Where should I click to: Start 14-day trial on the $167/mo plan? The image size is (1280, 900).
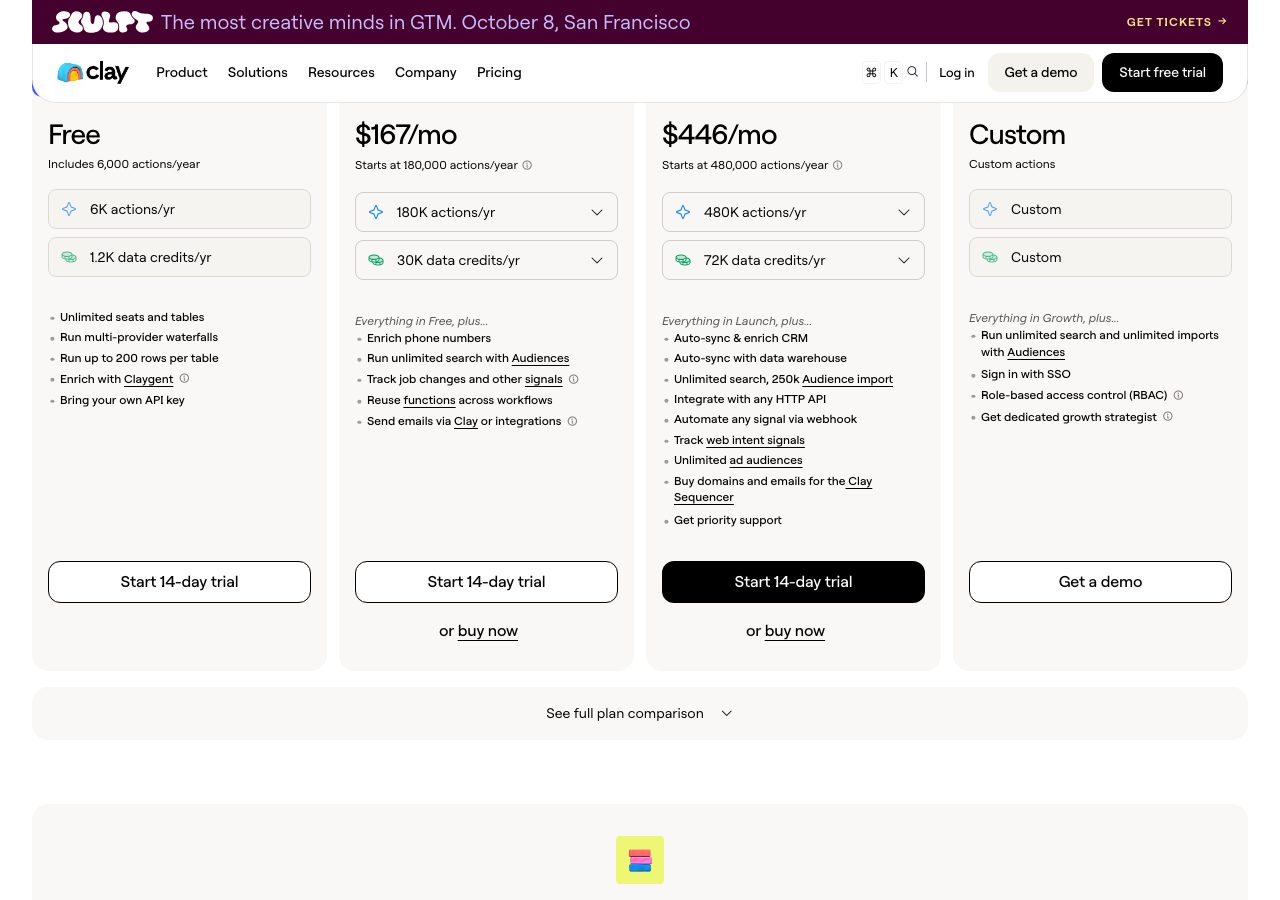point(486,582)
